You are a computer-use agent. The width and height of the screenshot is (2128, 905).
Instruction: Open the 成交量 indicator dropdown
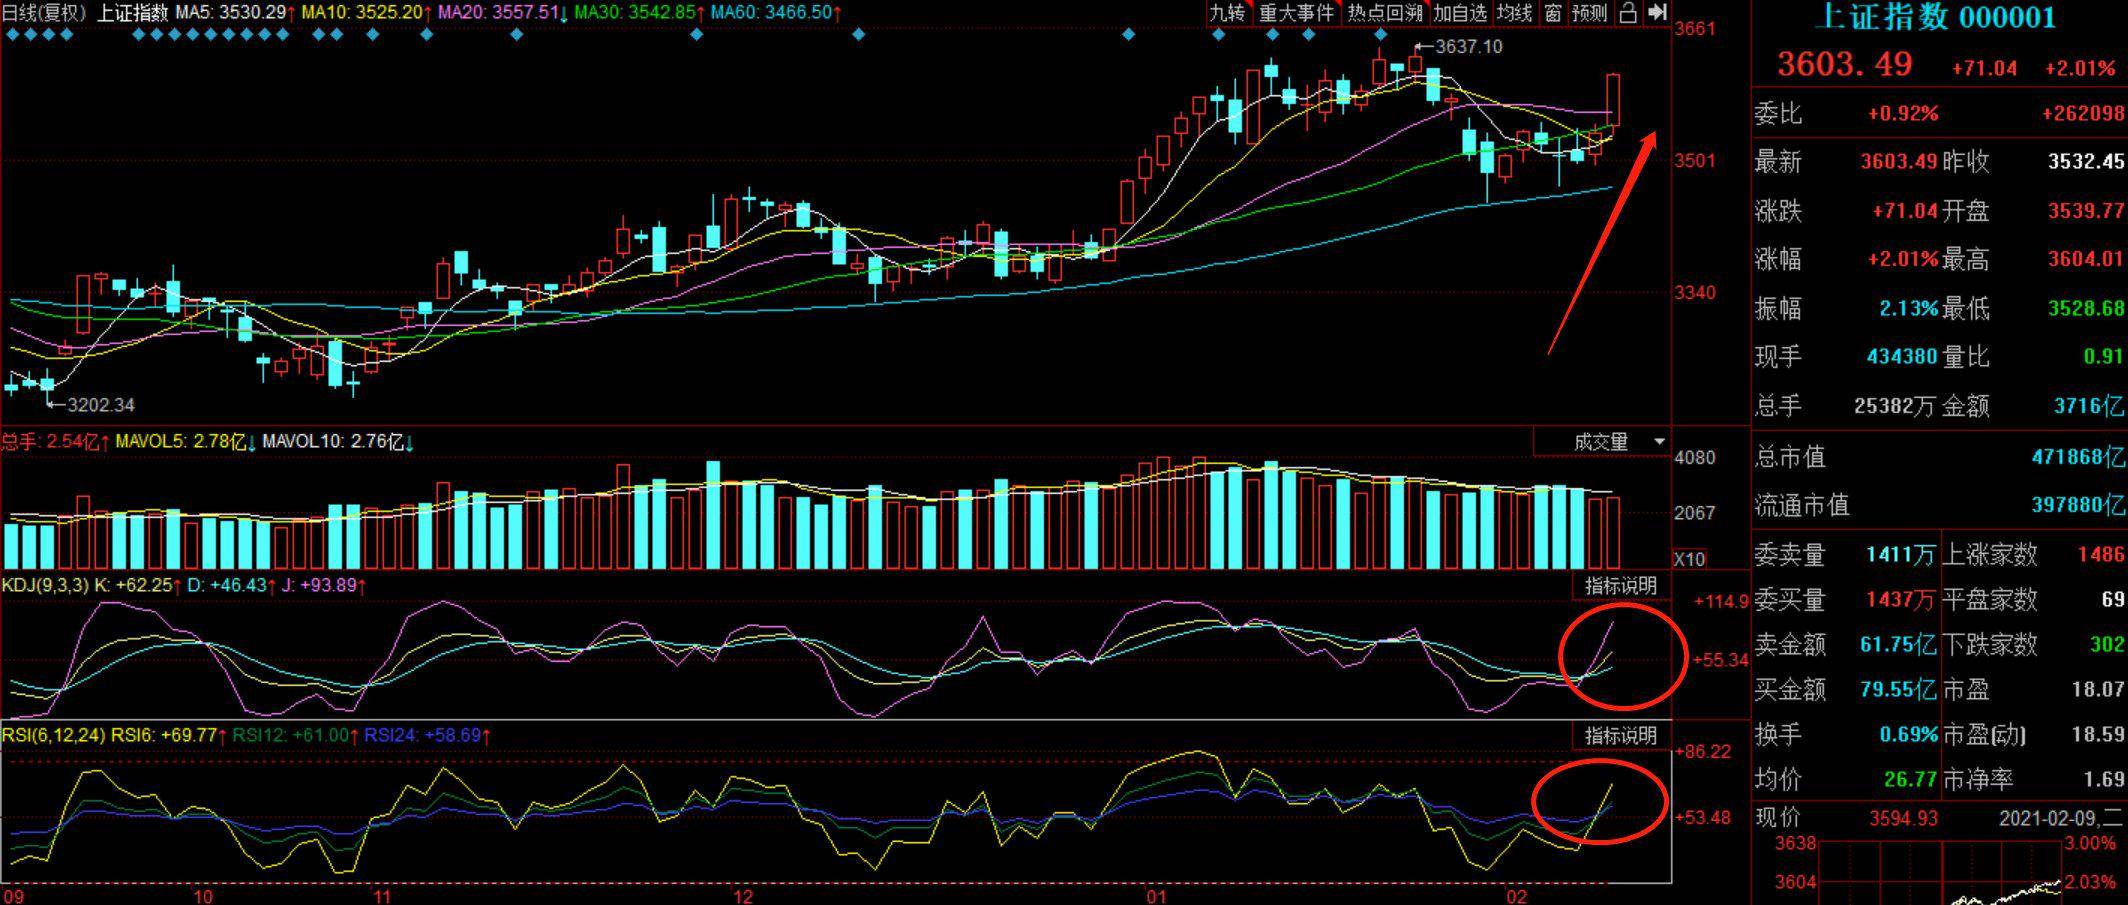(1602, 441)
